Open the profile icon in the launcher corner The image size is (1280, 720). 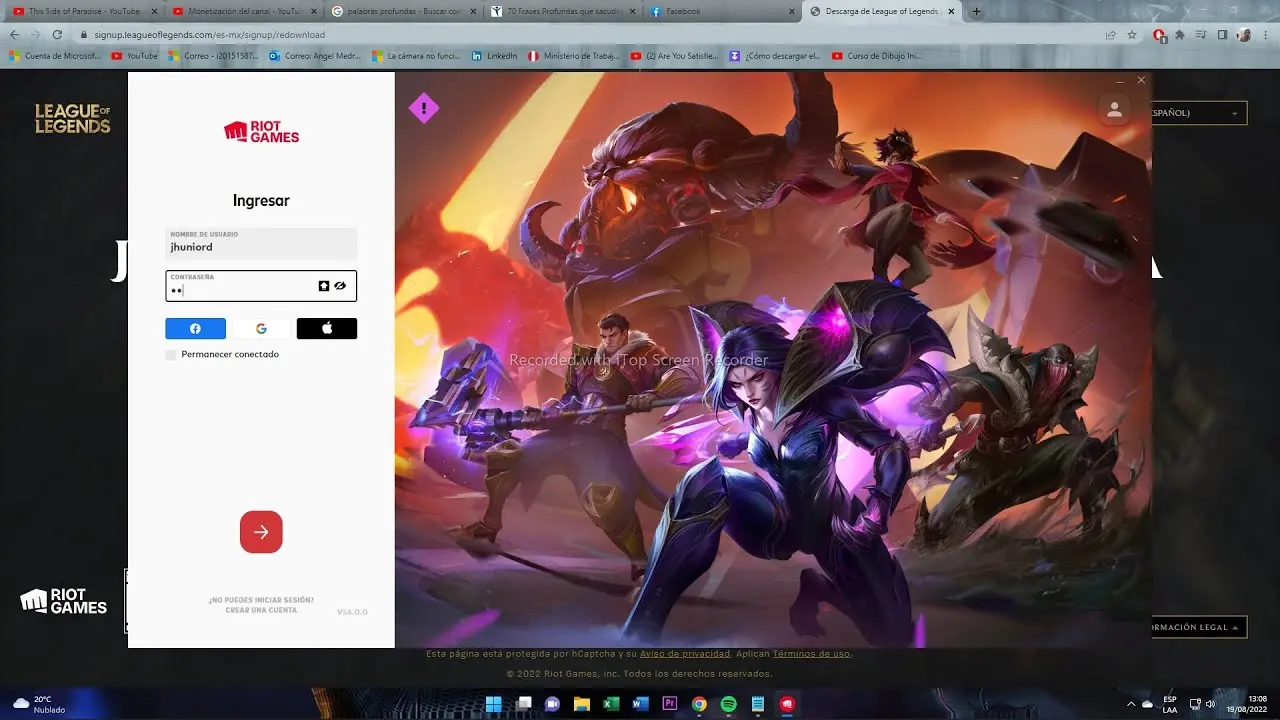(1114, 110)
